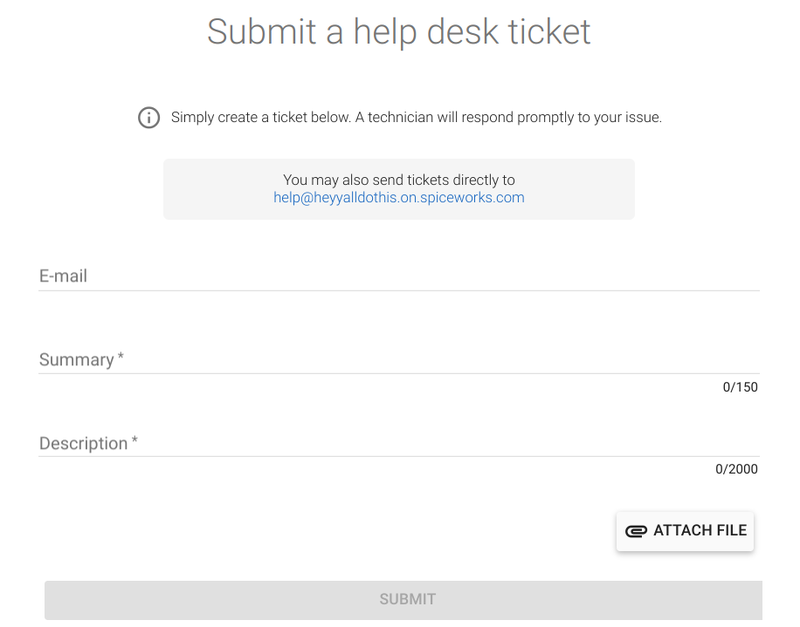Click the asterisk next to Description
Viewport: 800px width, 627px height.
pyautogui.click(x=135, y=439)
